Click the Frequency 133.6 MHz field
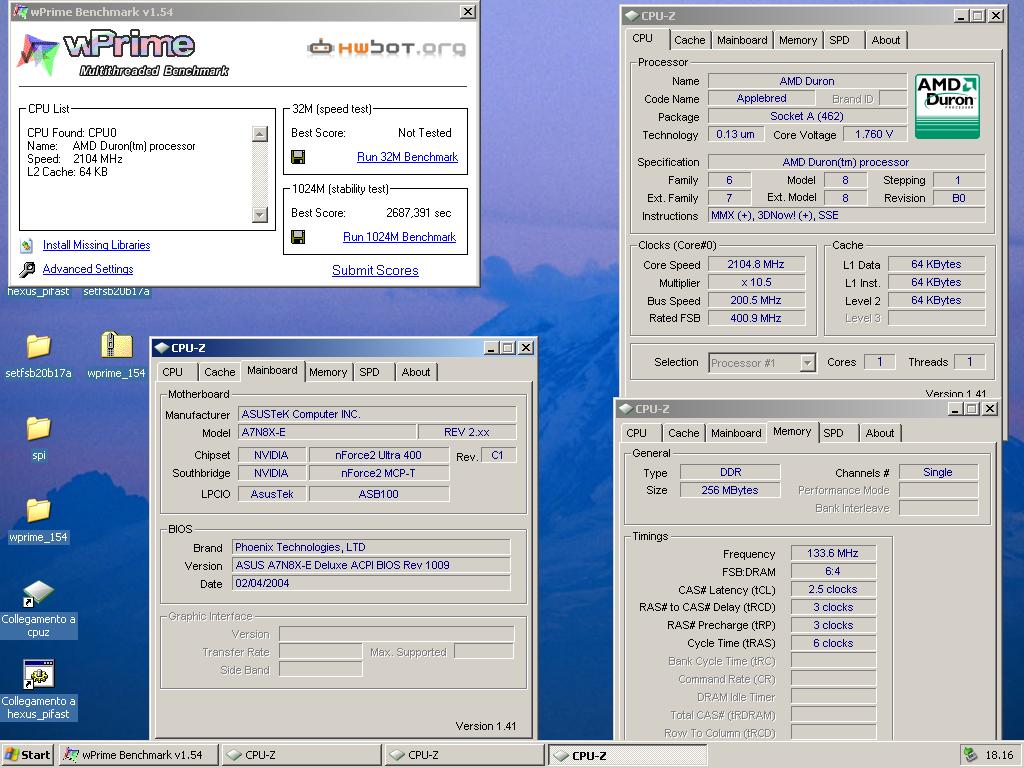This screenshot has width=1024, height=768. point(833,553)
